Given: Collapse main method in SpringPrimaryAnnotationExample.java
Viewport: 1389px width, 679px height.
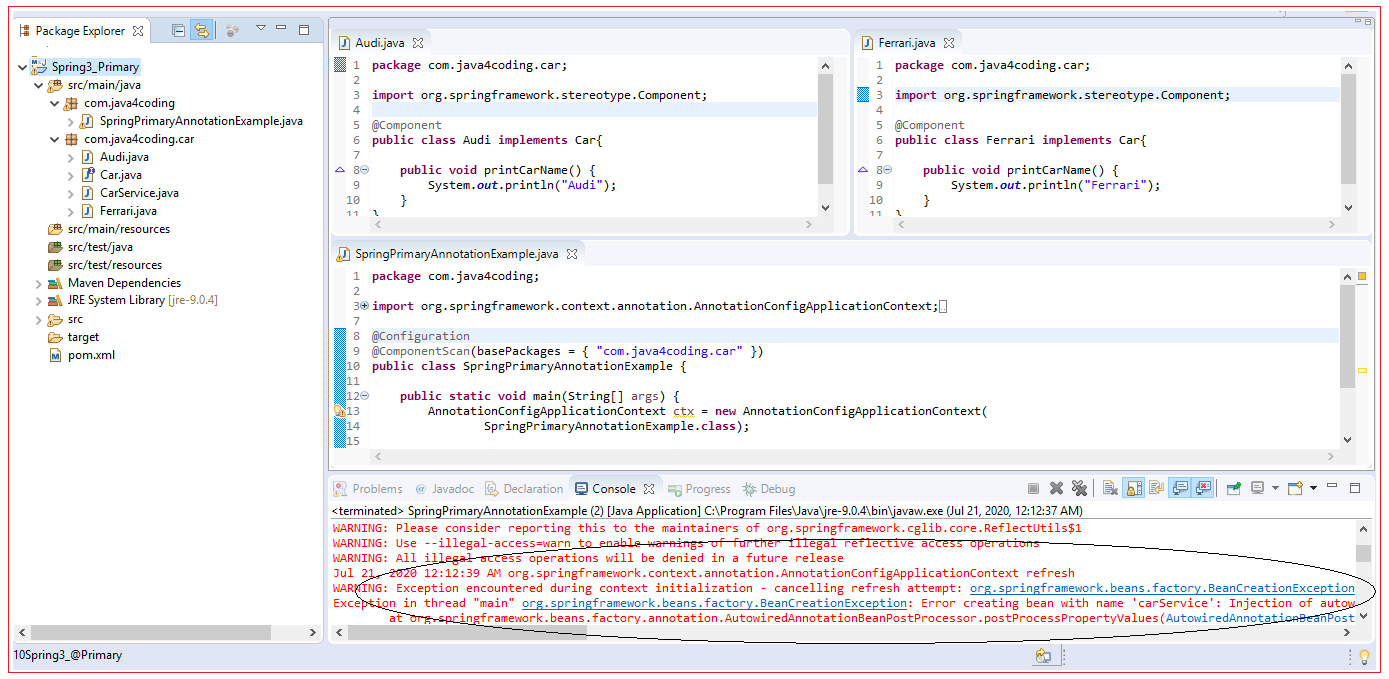Looking at the screenshot, I should pos(364,396).
